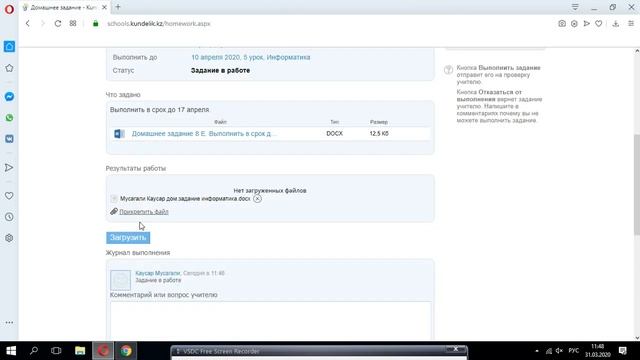Click the page vertical scrollbar
Image resolution: width=640 pixels, height=360 pixels.
click(x=637, y=184)
